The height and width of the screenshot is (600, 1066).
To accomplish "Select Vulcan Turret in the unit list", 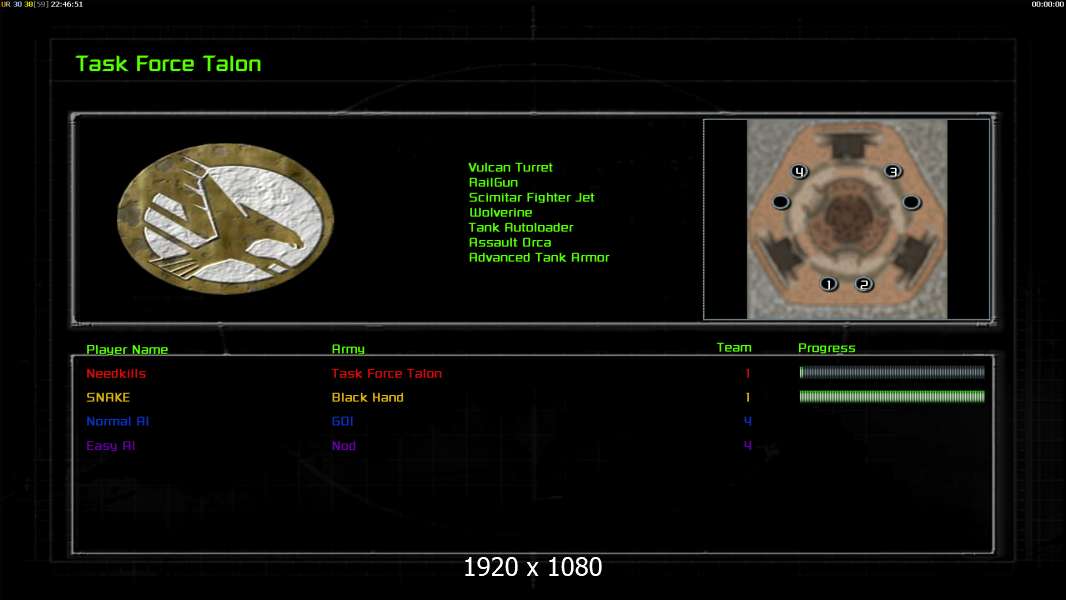I will click(510, 168).
